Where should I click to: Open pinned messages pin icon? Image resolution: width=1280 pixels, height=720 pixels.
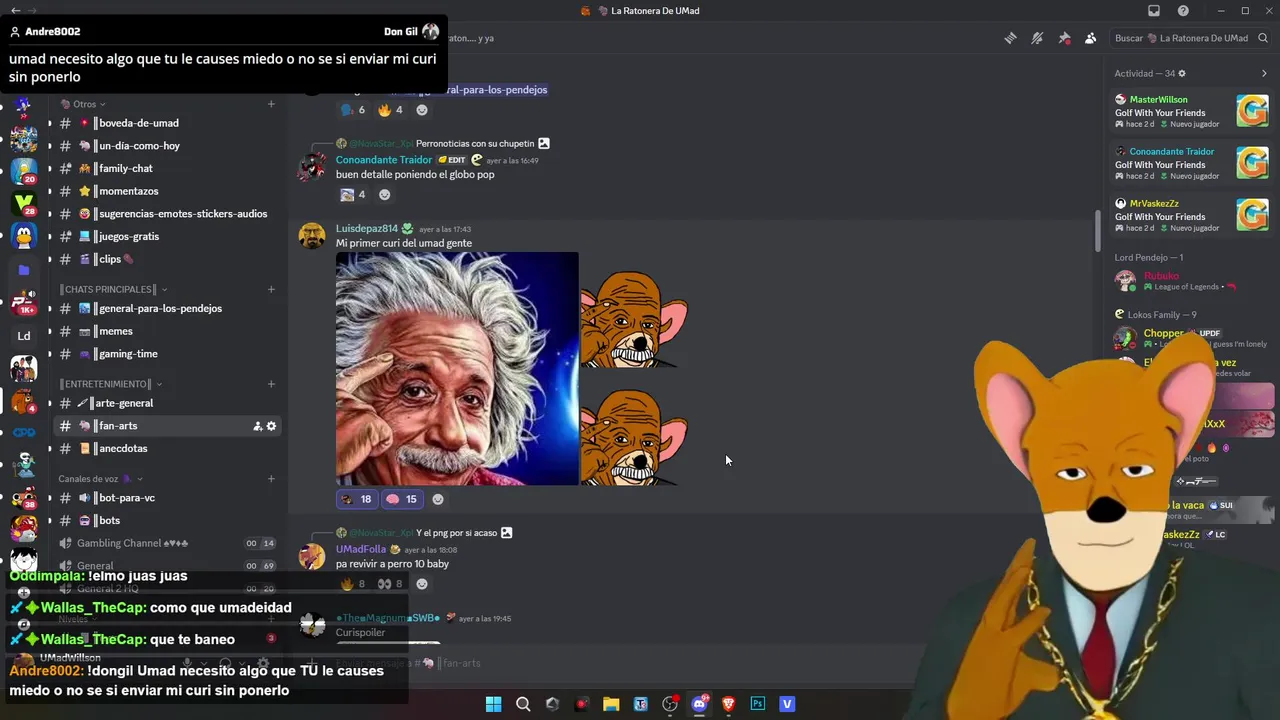[x=1064, y=38]
